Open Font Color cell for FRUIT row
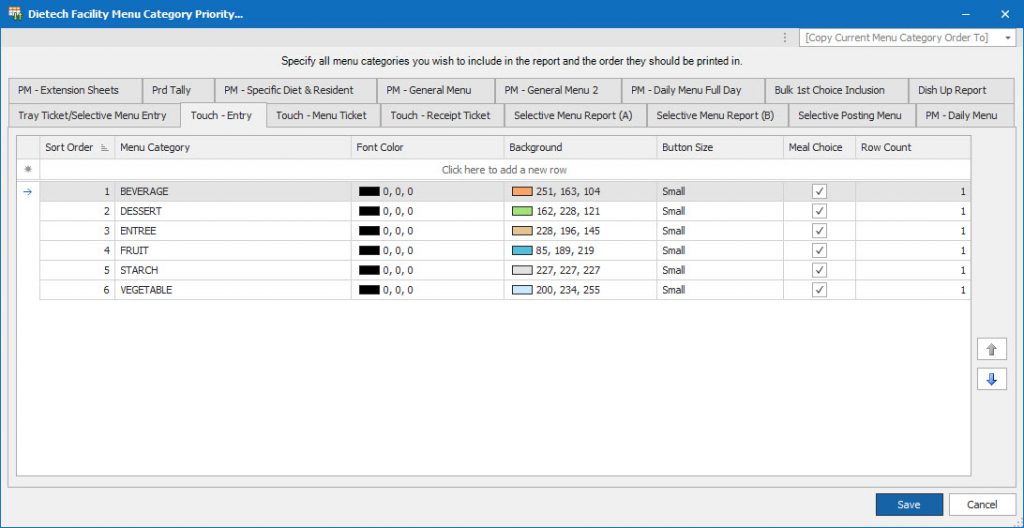The height and width of the screenshot is (528, 1024). (x=427, y=251)
